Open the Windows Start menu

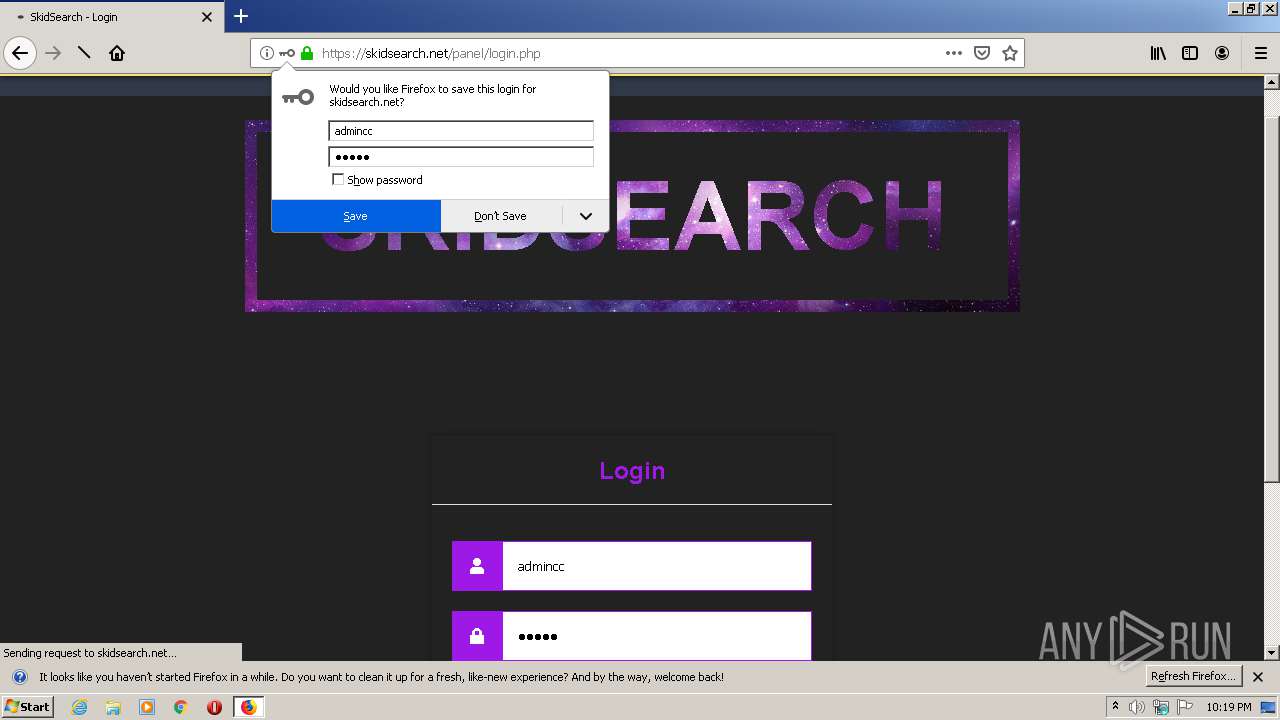27,706
